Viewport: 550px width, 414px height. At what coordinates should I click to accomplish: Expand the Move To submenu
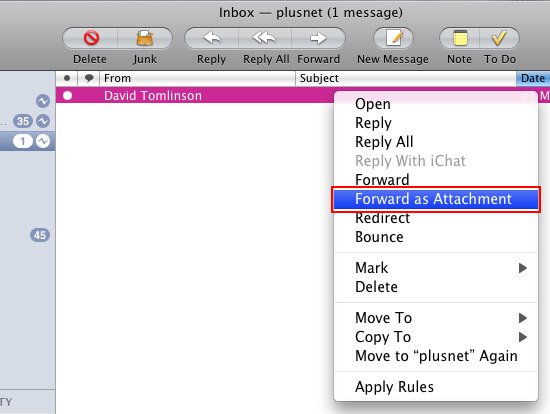(436, 318)
